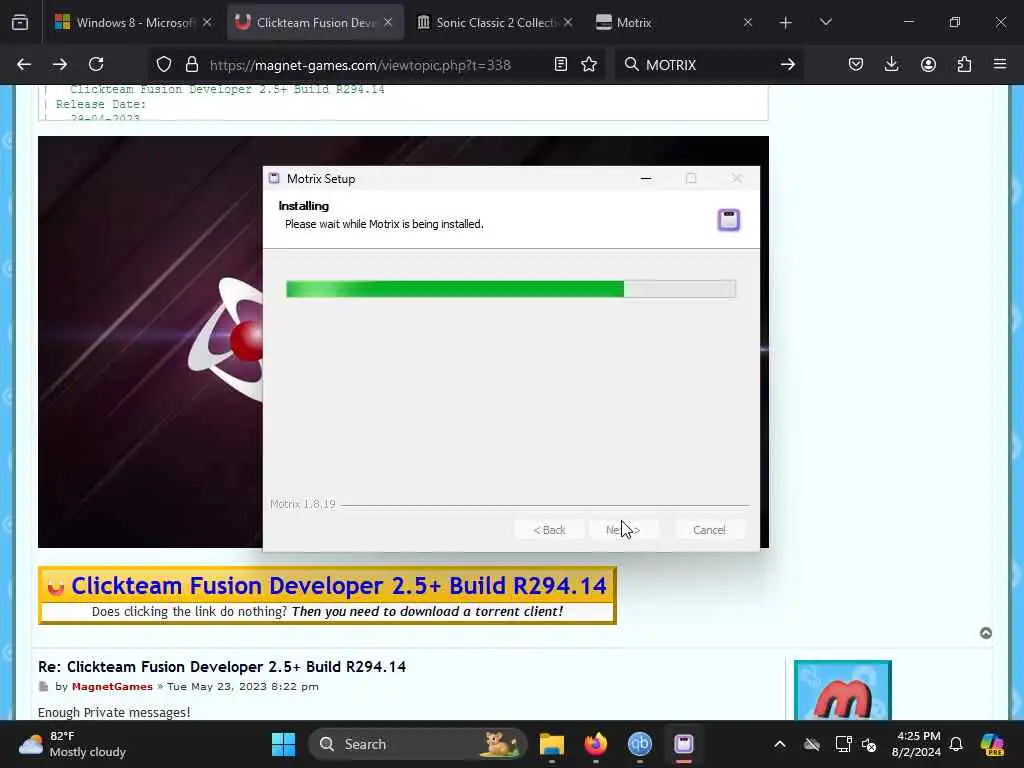Go back to previous page
The width and height of the screenshot is (1024, 768).
click(24, 64)
